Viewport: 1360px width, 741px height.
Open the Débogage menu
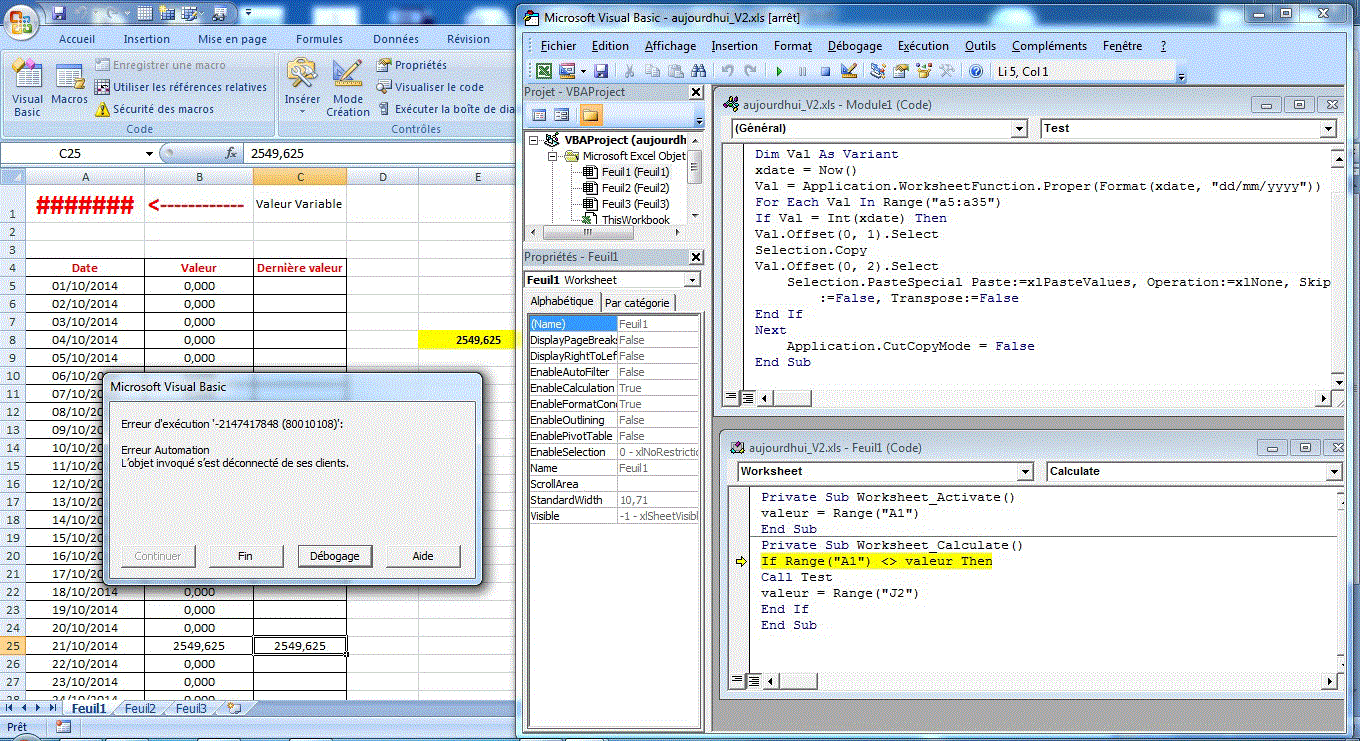pos(854,46)
